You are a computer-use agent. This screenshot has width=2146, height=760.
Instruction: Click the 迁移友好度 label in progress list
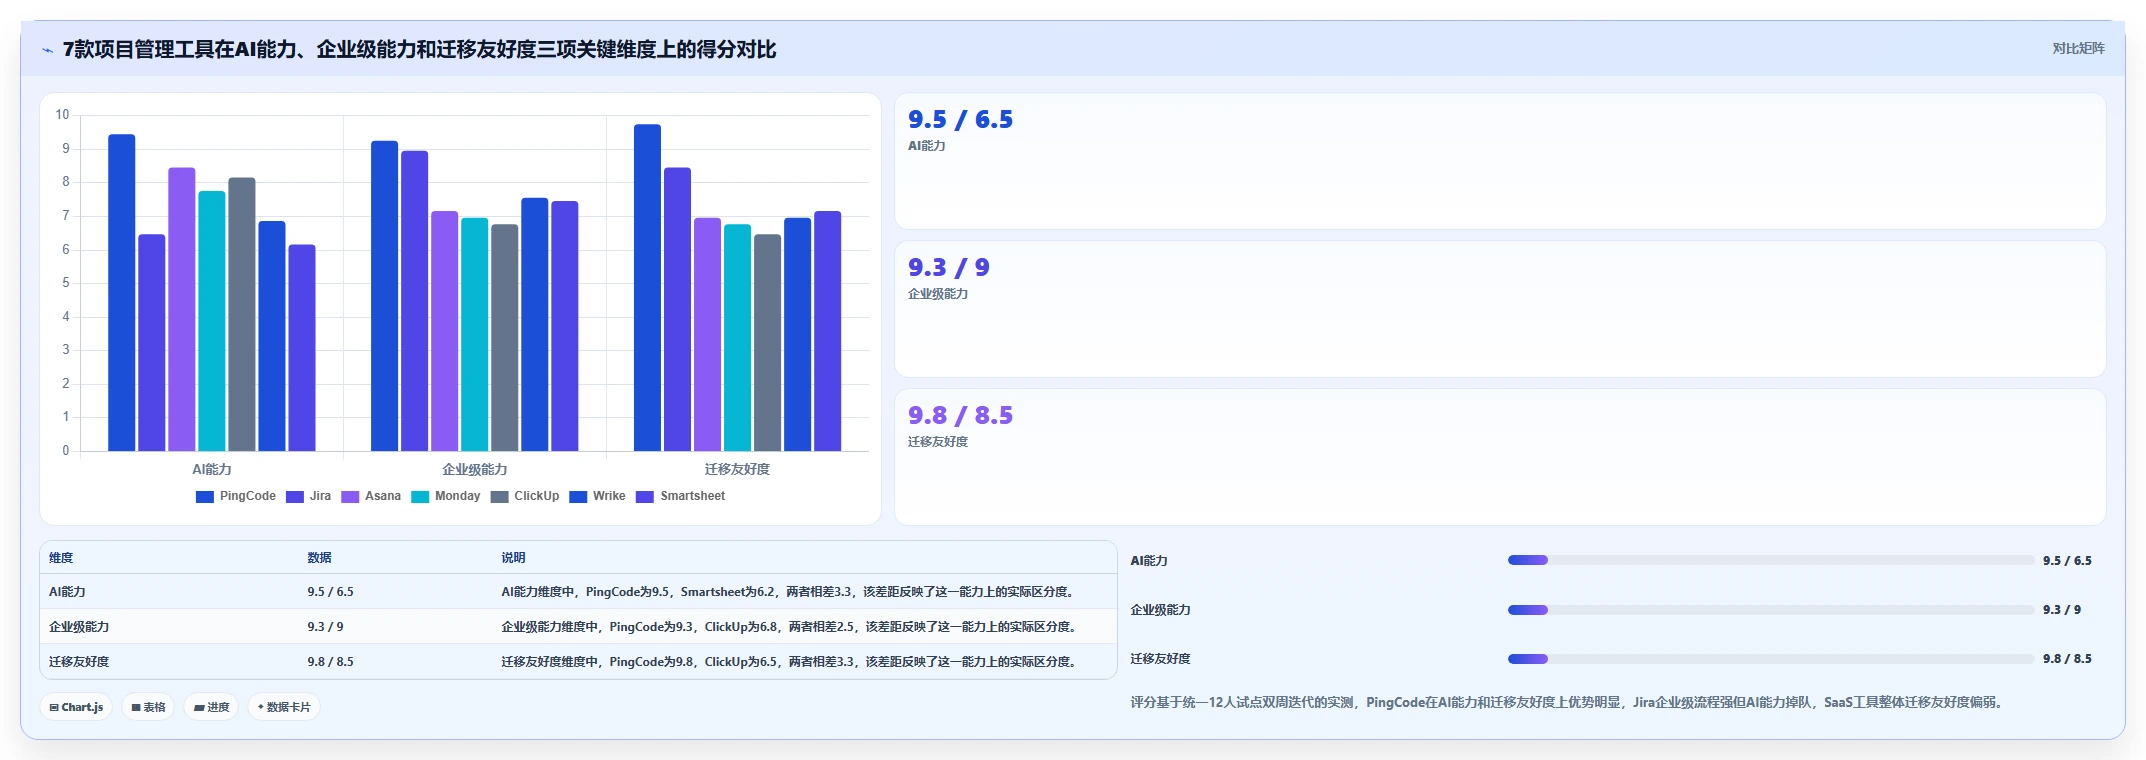[1160, 659]
